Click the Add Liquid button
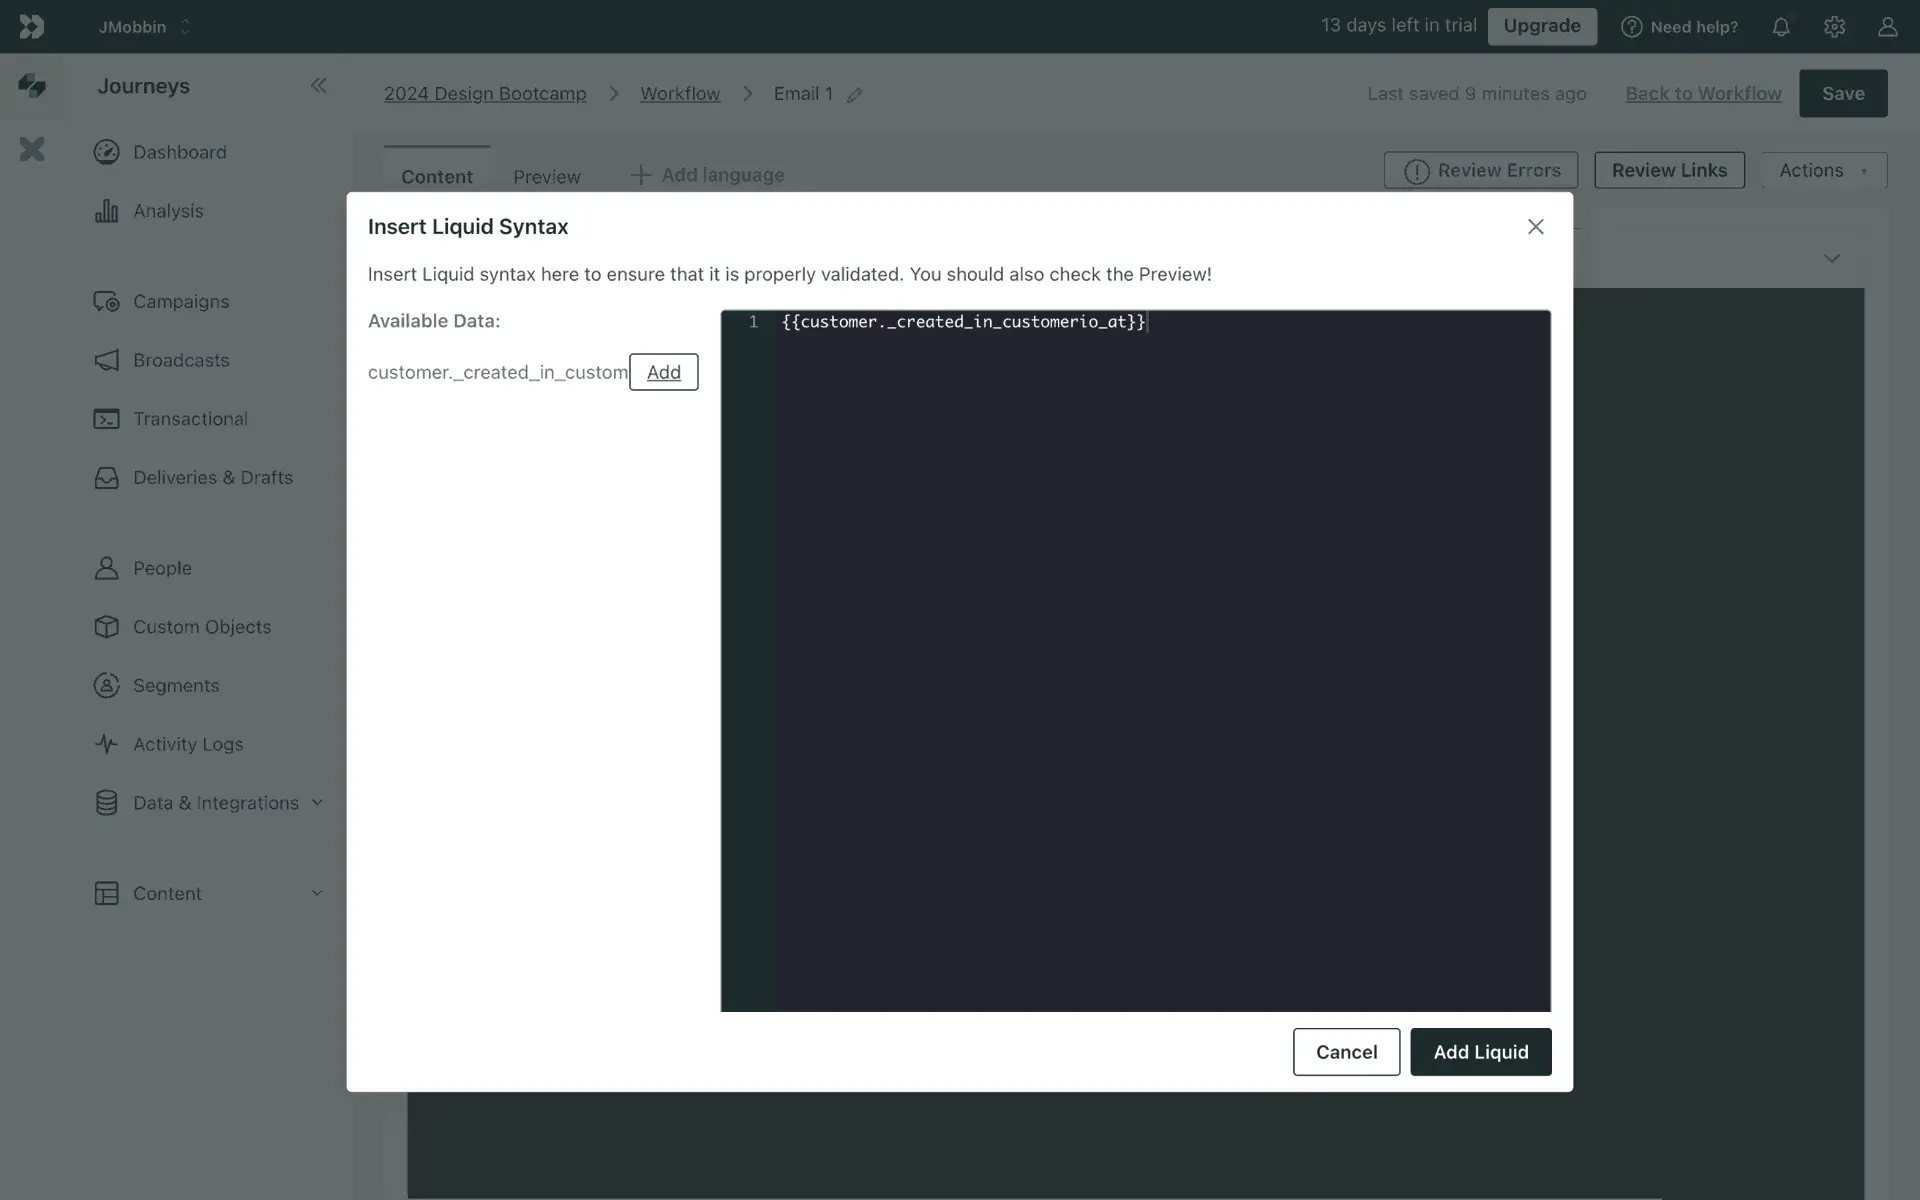 coord(1480,1052)
